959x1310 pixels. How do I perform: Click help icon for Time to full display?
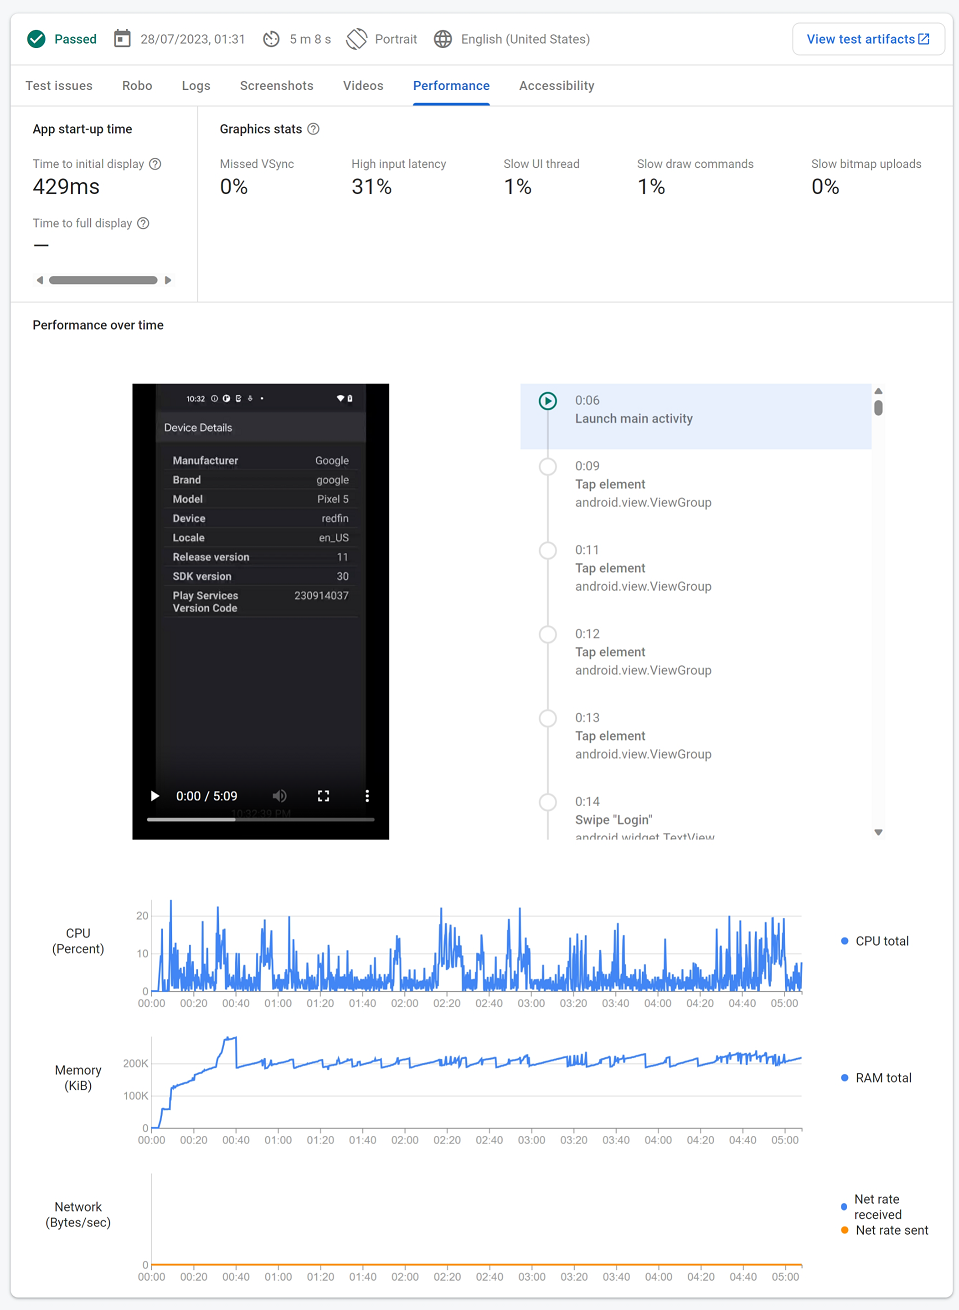click(143, 223)
